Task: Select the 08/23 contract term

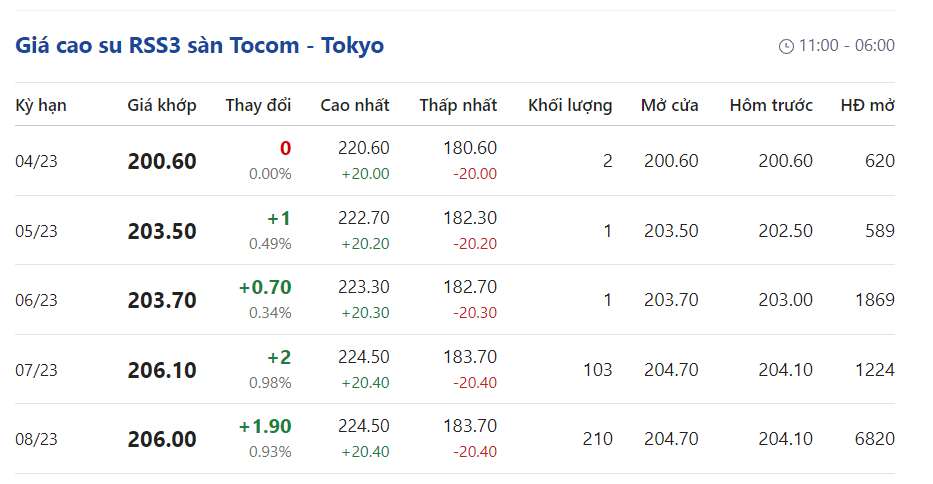Action: pos(37,439)
